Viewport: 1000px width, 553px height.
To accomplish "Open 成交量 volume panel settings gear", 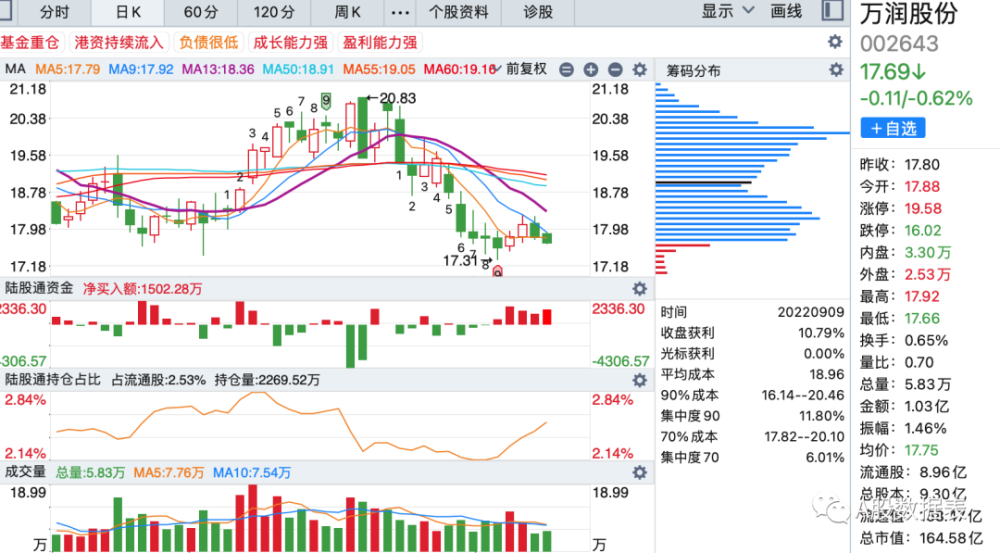I will 640,473.
